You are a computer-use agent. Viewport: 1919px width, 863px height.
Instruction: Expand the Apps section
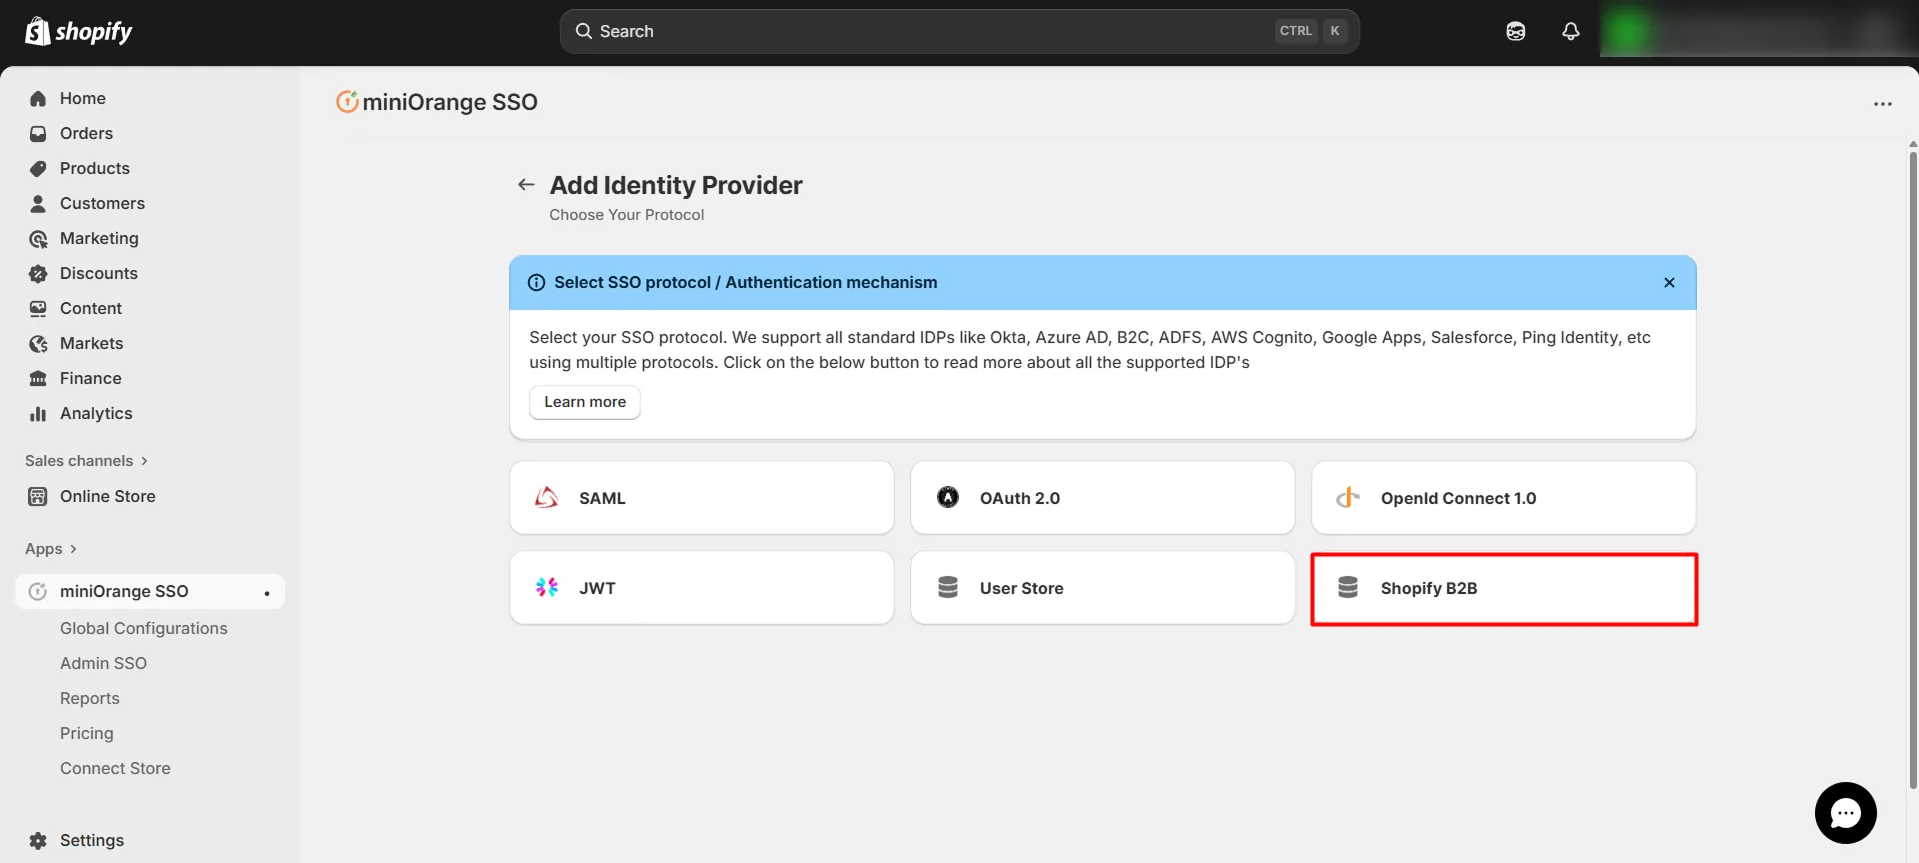pyautogui.click(x=51, y=548)
